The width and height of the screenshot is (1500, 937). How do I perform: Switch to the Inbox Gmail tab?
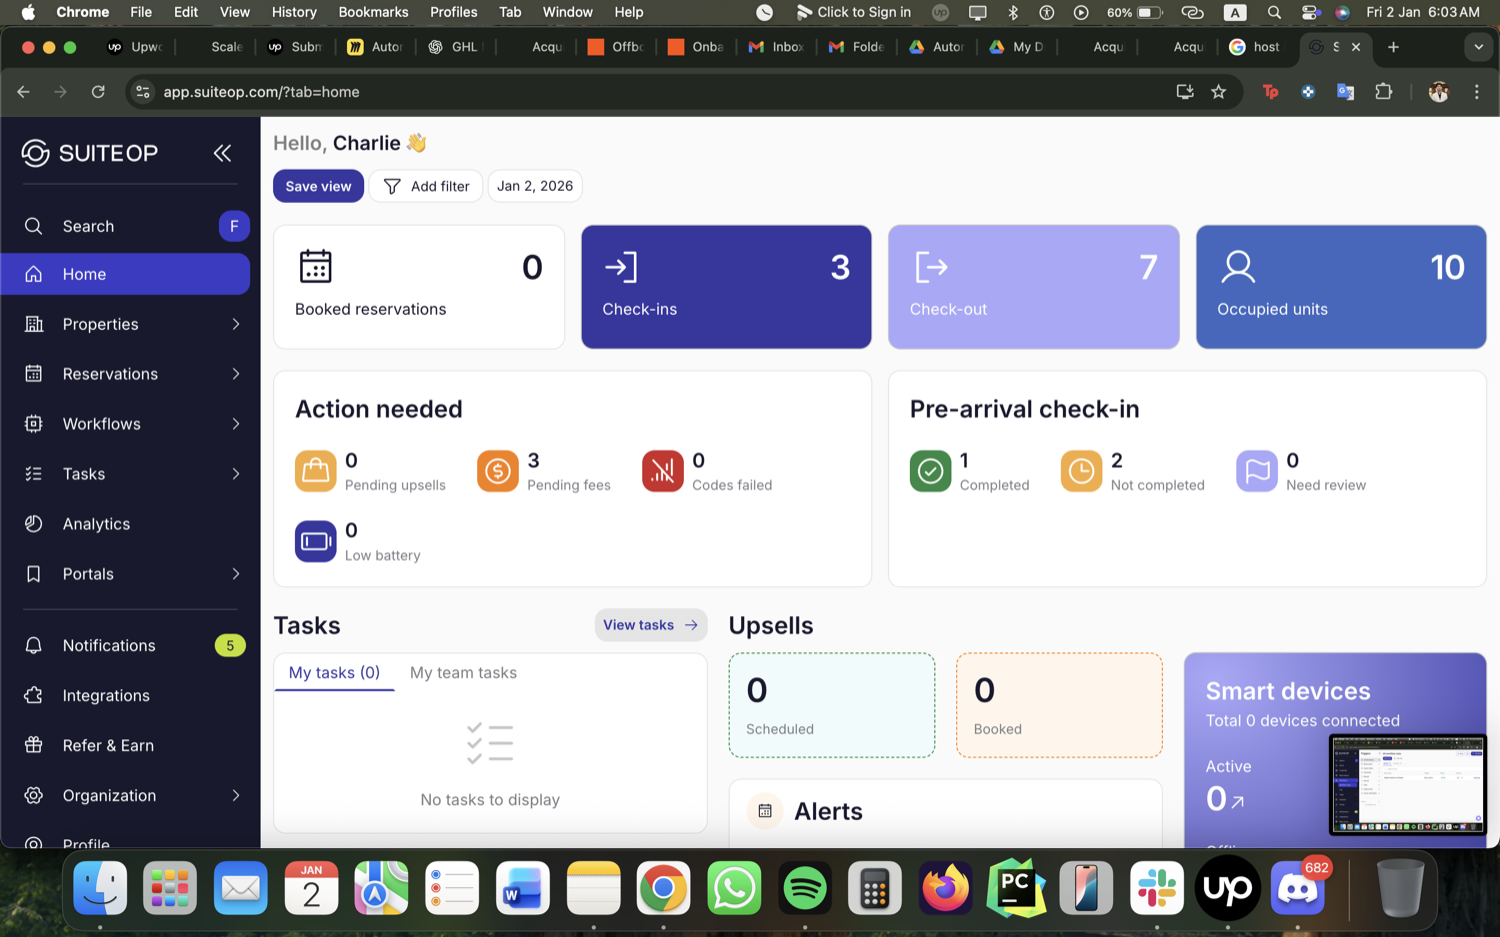[x=777, y=47]
